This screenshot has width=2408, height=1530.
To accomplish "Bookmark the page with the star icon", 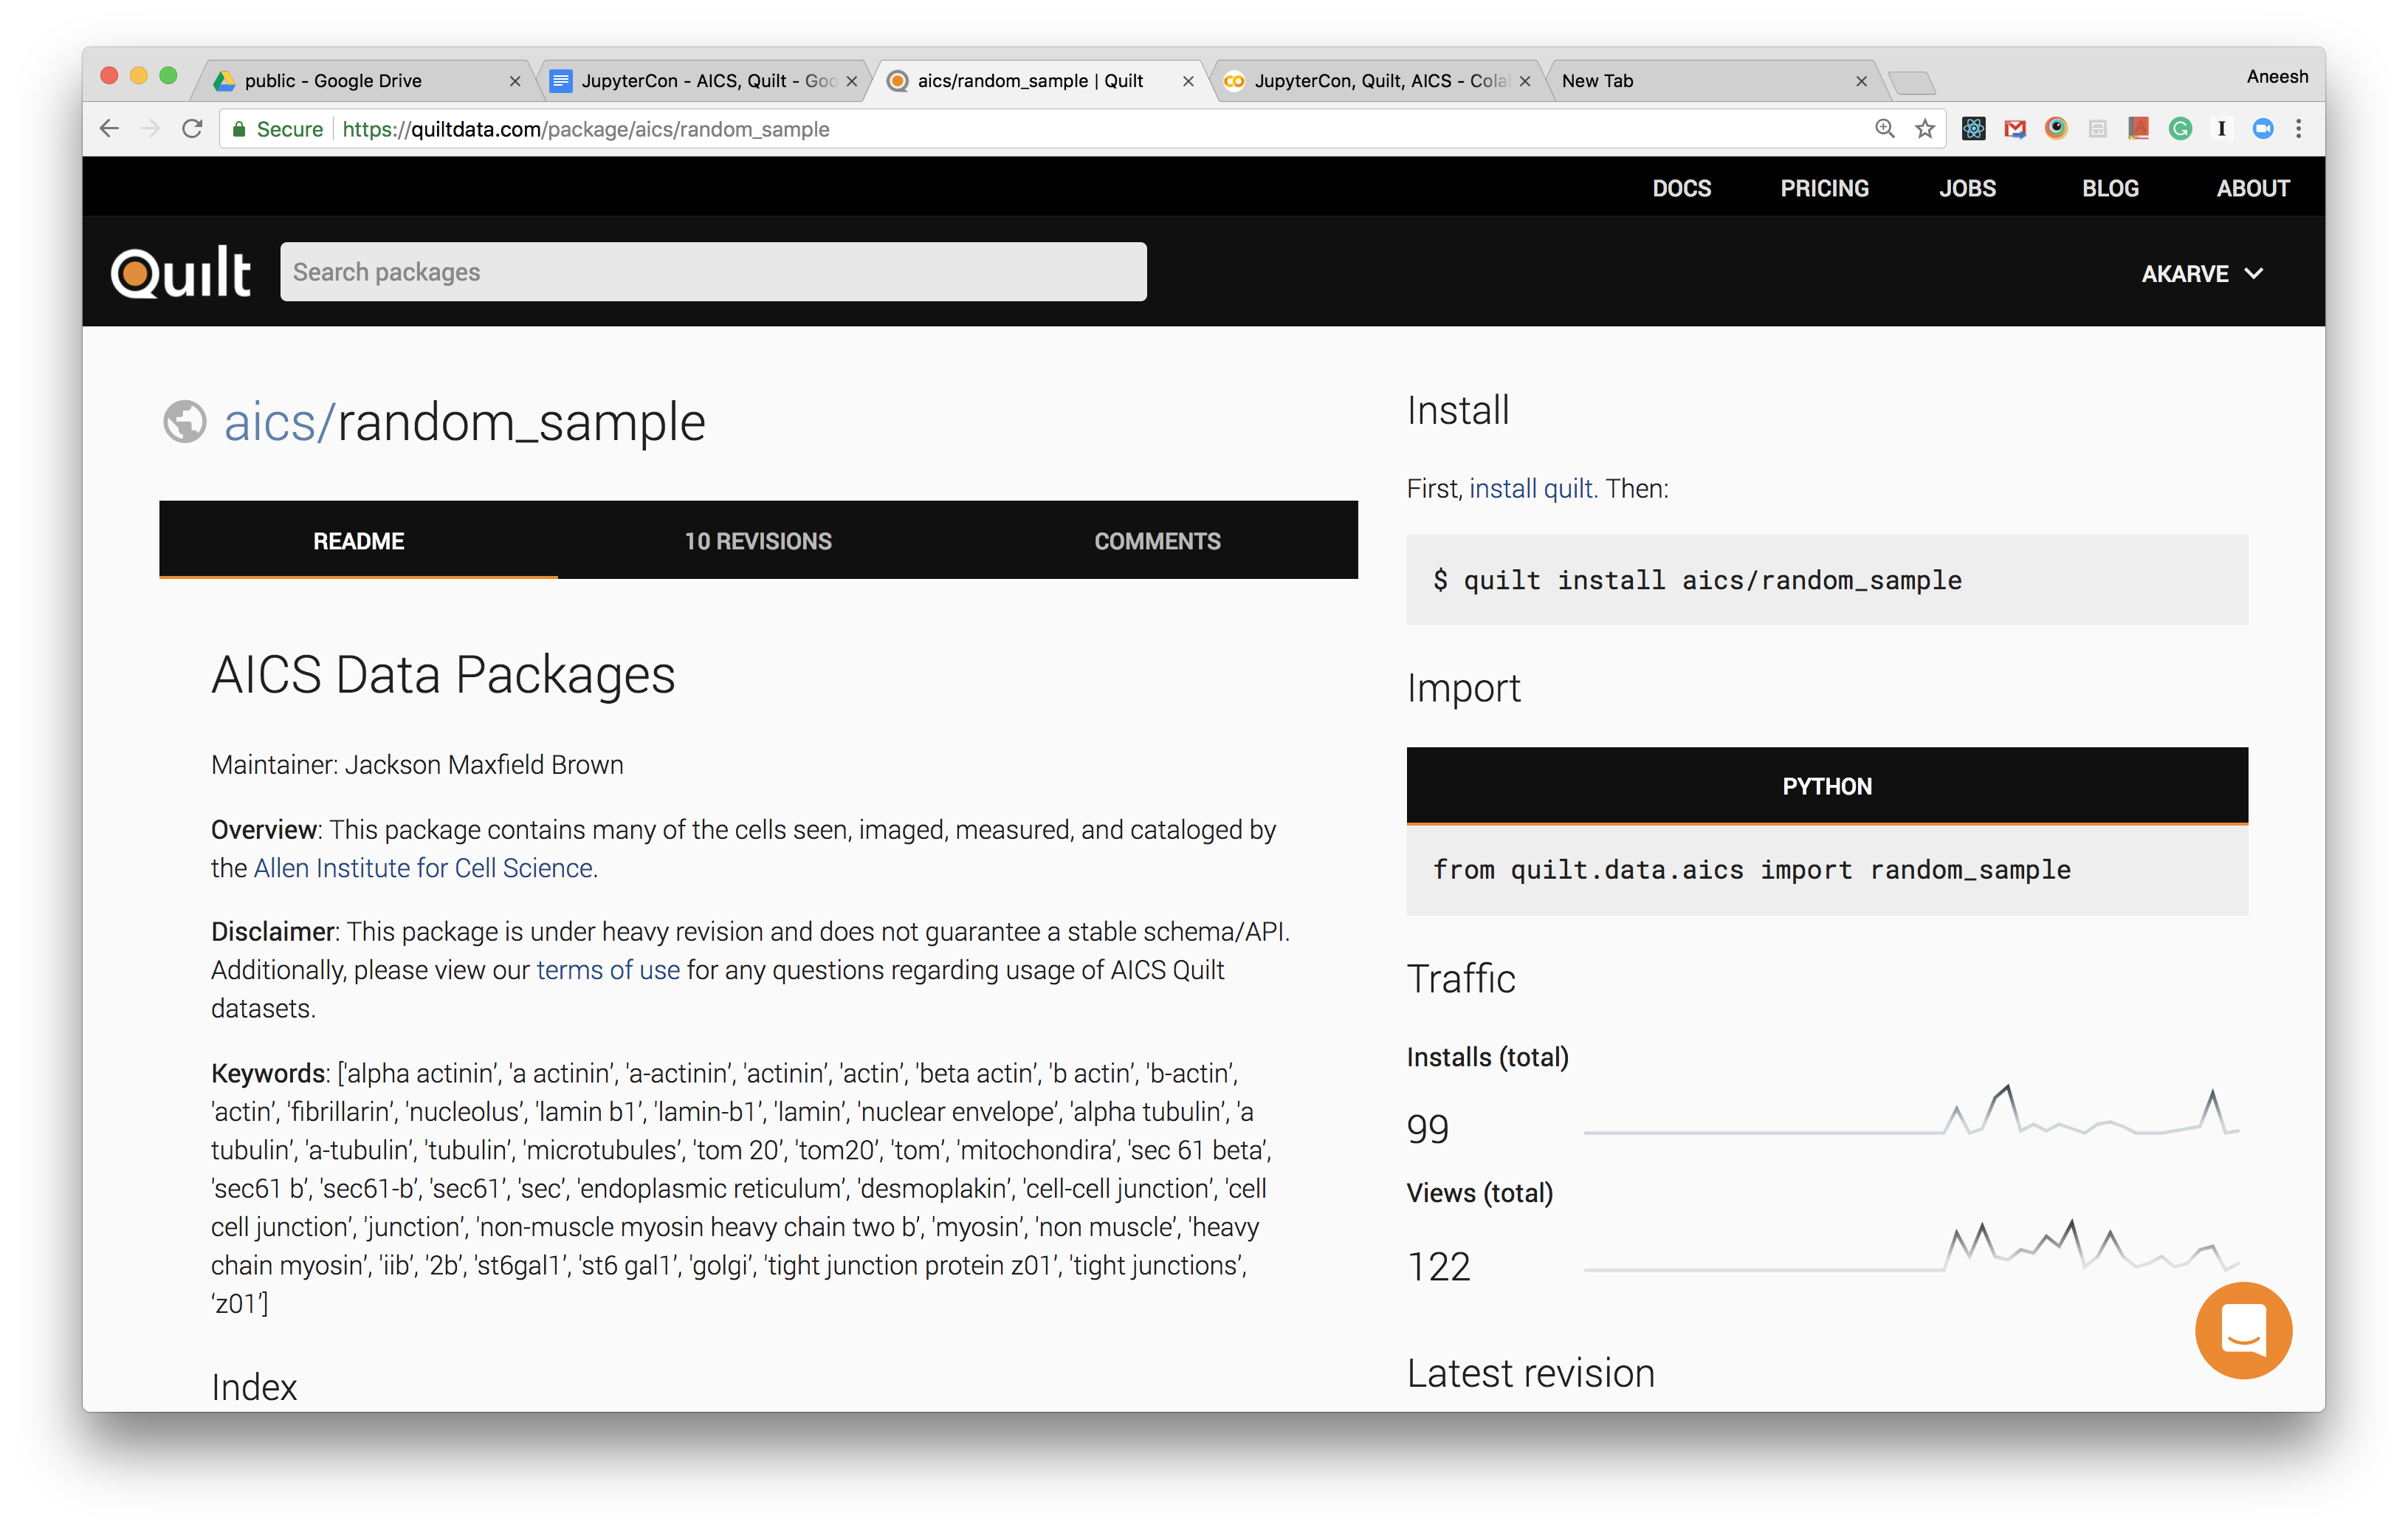I will pyautogui.click(x=1925, y=129).
